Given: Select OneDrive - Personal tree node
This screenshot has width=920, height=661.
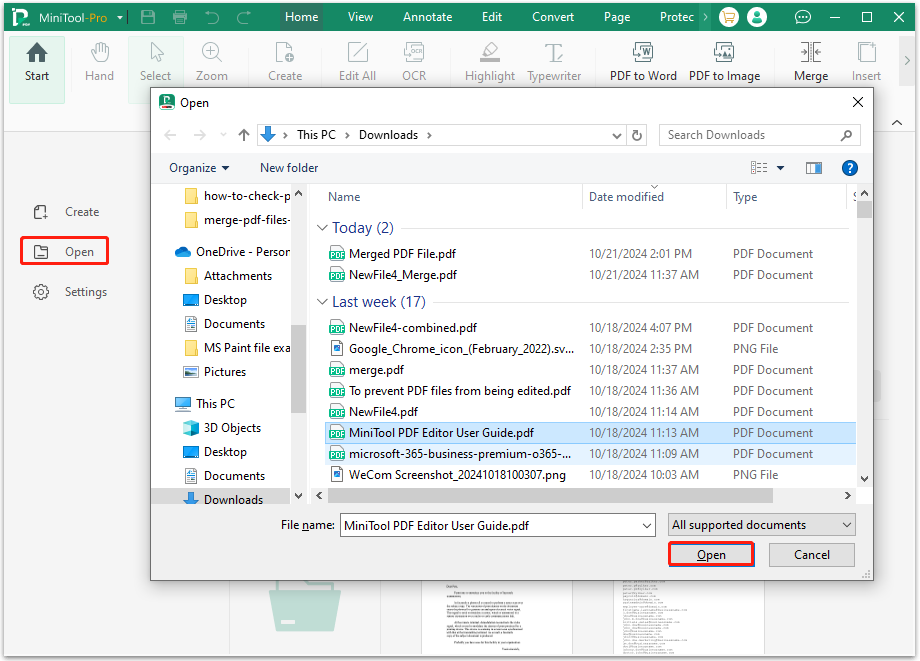Looking at the screenshot, I should click(x=232, y=252).
